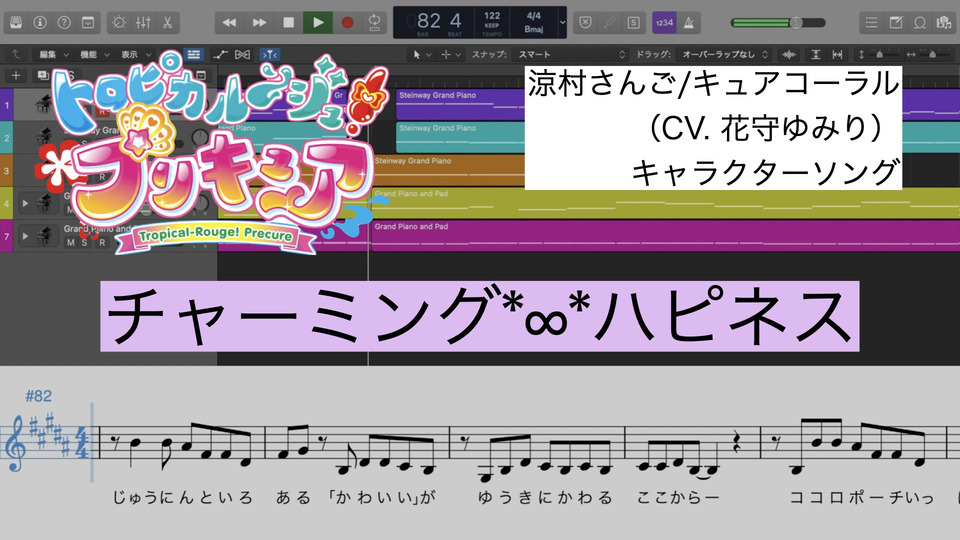Toggle the toolbar display icon

[x=88, y=23]
